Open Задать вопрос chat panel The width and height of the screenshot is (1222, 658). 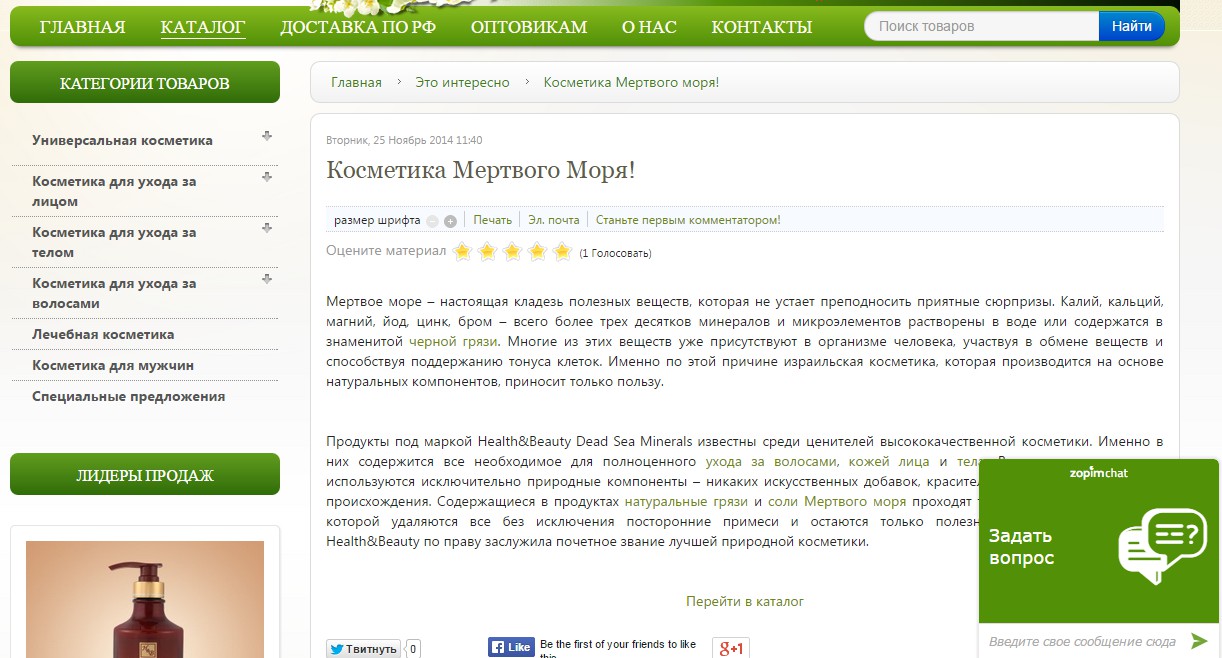[x=1022, y=546]
